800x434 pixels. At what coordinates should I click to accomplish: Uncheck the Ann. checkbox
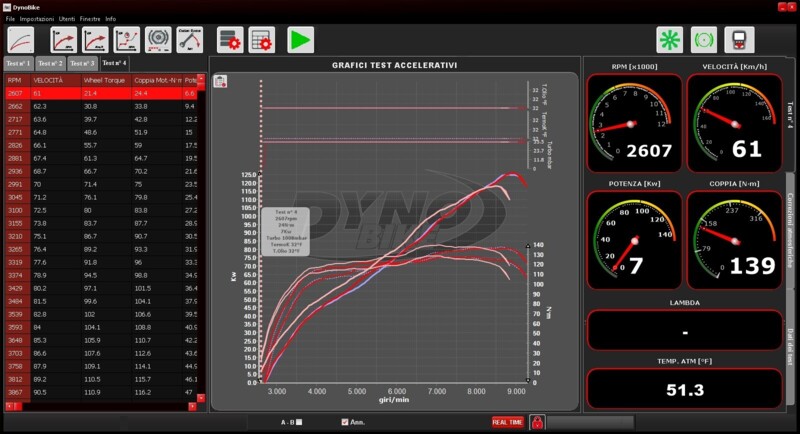pos(345,422)
